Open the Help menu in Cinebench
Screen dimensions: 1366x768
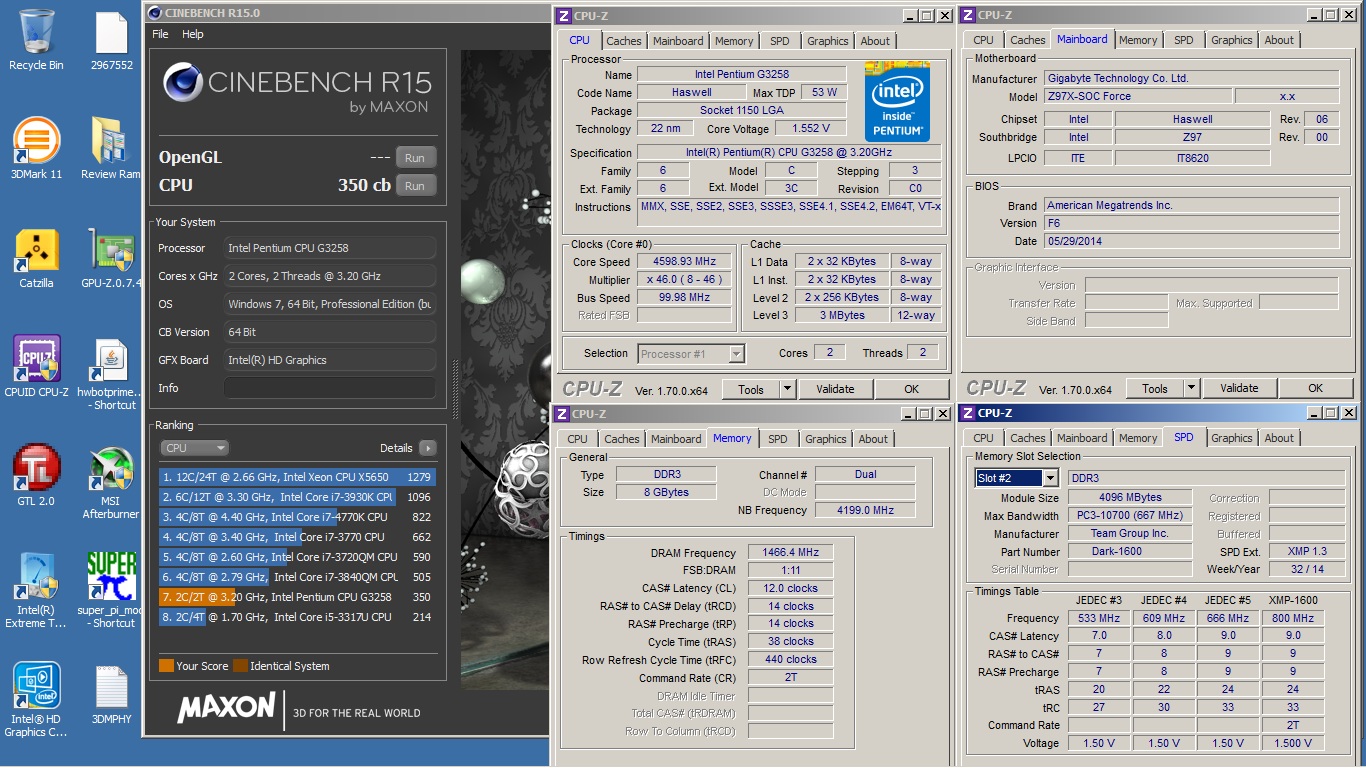pos(193,34)
